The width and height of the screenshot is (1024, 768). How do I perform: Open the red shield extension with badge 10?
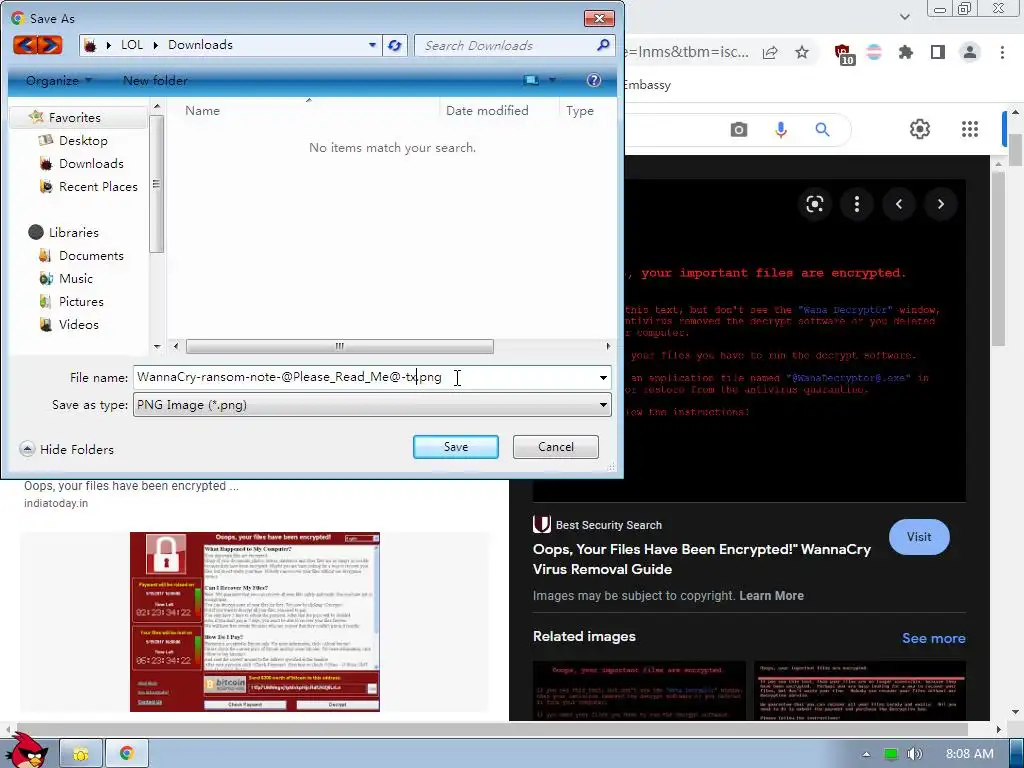pos(844,53)
